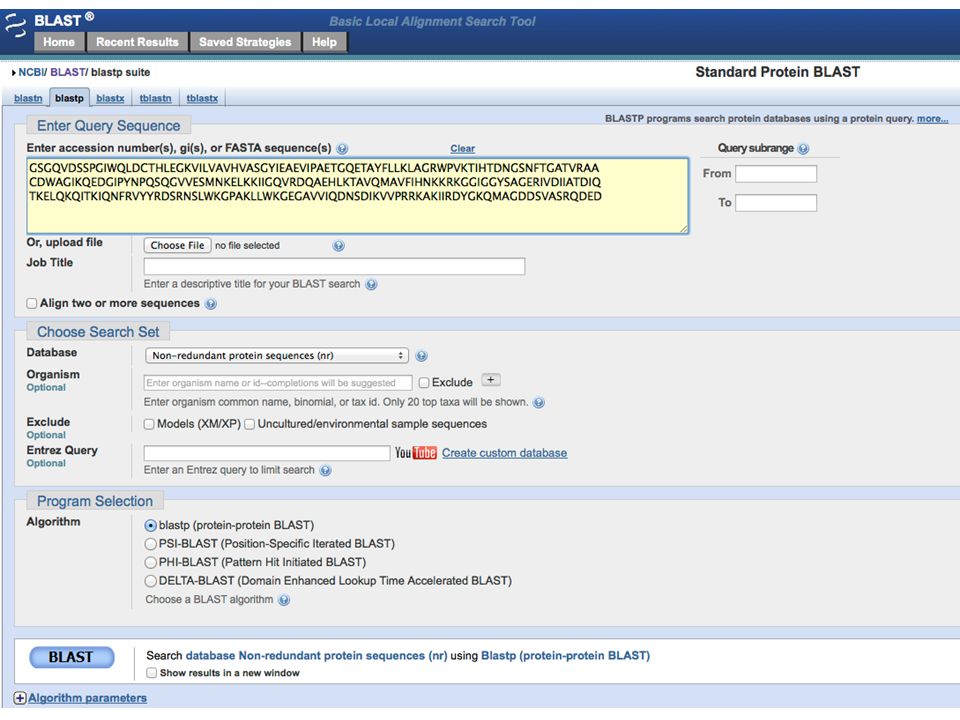The height and width of the screenshot is (720, 960).
Task: Check the organism Exclude checkbox
Action: coord(424,383)
